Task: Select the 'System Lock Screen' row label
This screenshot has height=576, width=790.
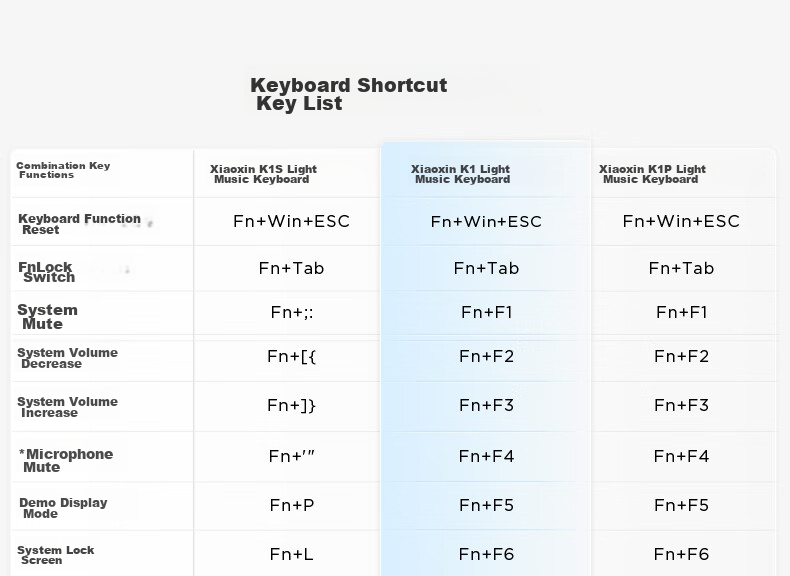Action: pyautogui.click(x=55, y=555)
